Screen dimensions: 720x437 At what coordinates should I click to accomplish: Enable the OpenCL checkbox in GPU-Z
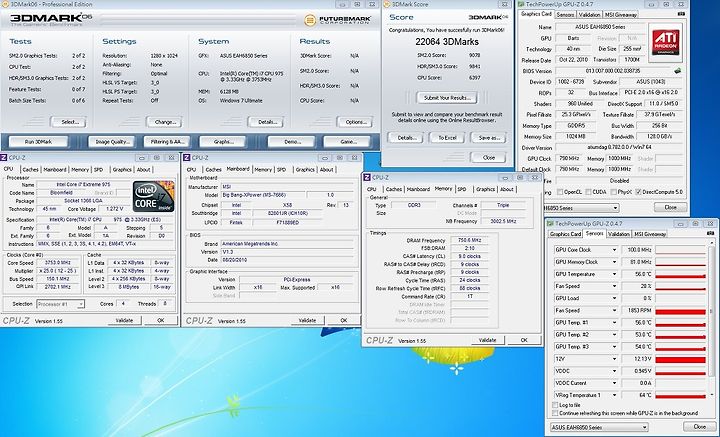coord(560,192)
